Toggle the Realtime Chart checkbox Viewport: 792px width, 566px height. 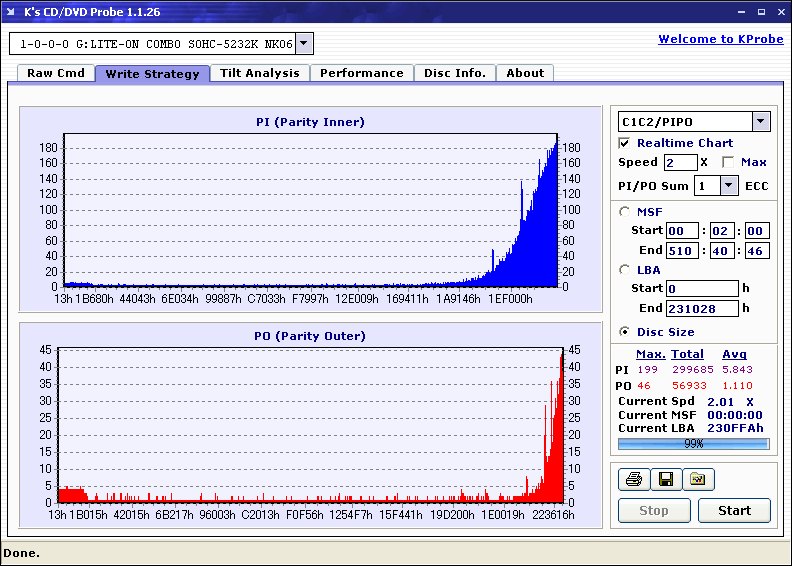pyautogui.click(x=624, y=143)
